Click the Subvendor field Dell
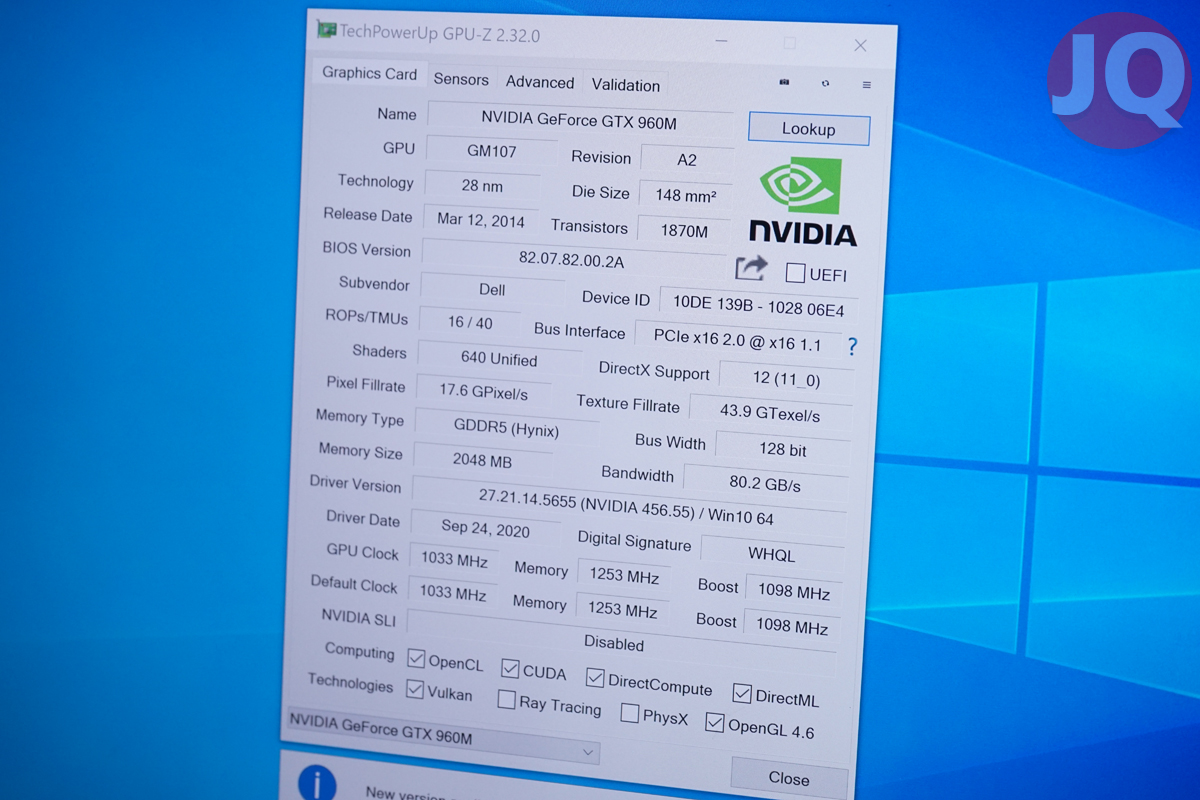Screen dimensions: 1200x800 [x=492, y=290]
